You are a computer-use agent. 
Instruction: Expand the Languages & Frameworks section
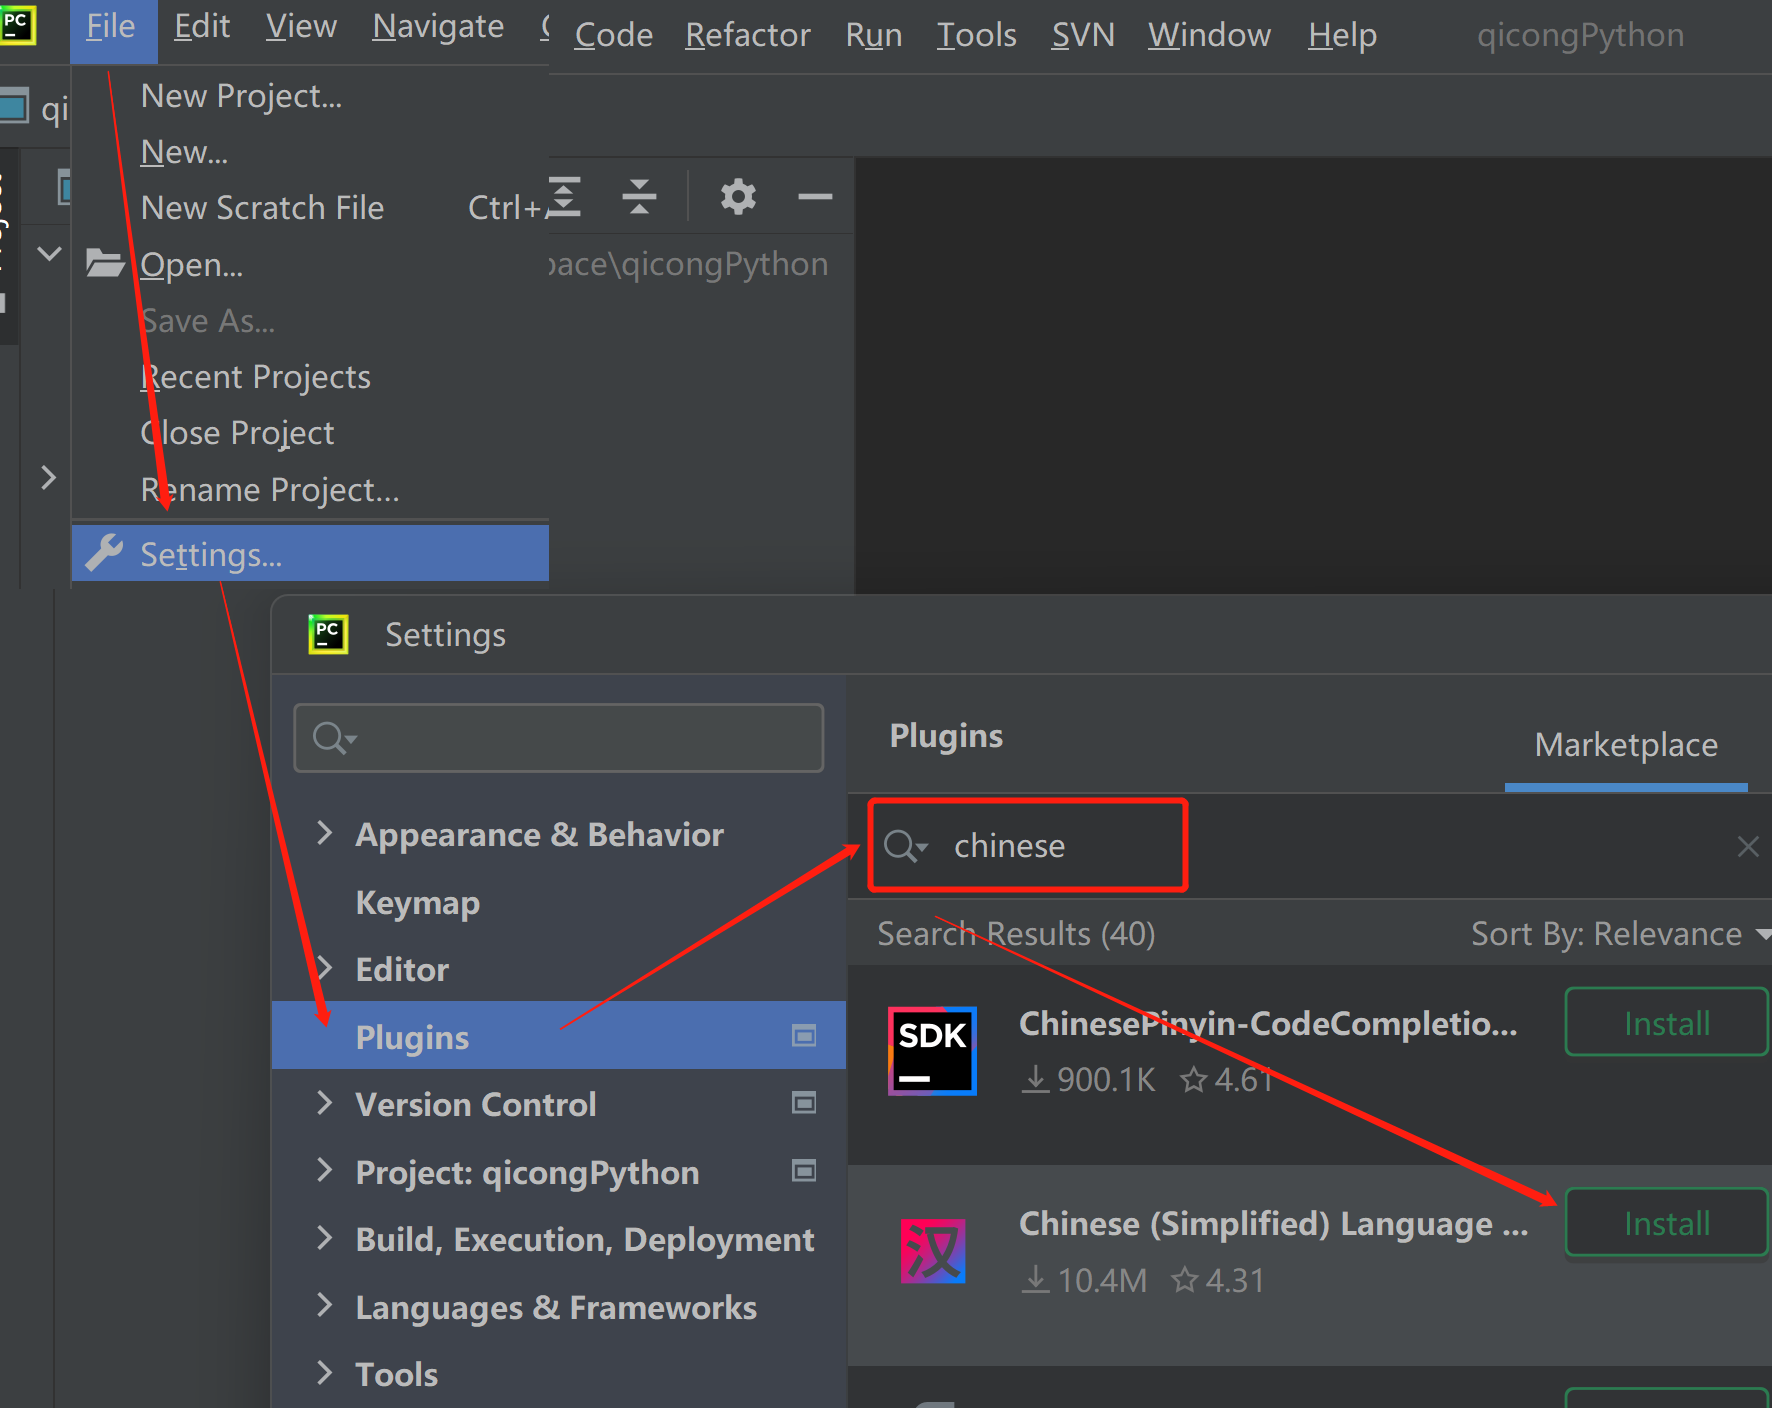(x=324, y=1306)
